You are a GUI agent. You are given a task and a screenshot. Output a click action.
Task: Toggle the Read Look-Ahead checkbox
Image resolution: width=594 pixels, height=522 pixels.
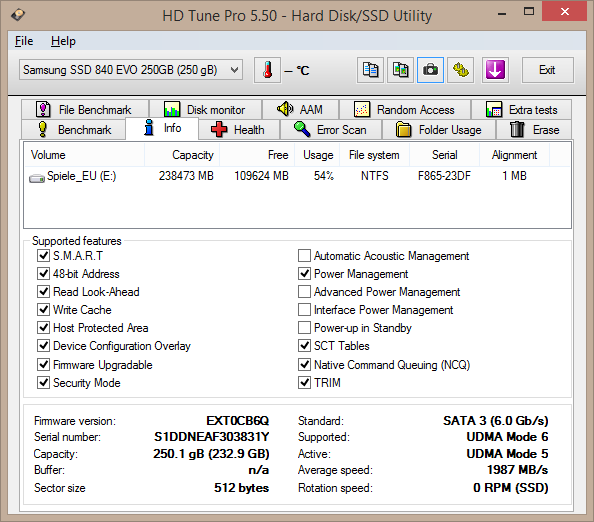pyautogui.click(x=43, y=291)
